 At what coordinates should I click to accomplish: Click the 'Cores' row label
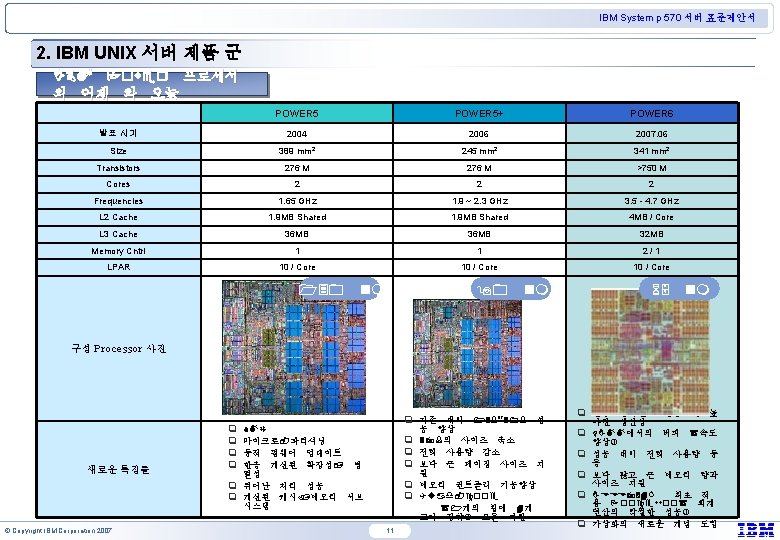(x=118, y=184)
